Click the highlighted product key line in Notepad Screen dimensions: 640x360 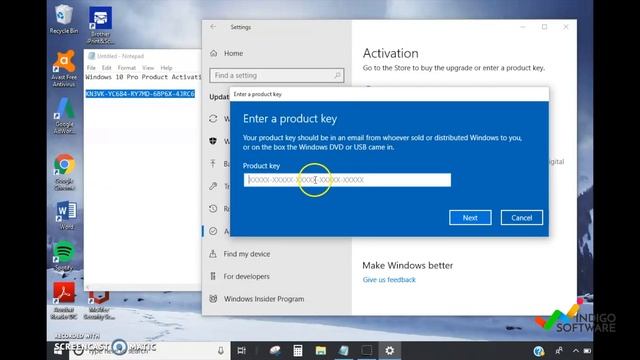point(140,94)
